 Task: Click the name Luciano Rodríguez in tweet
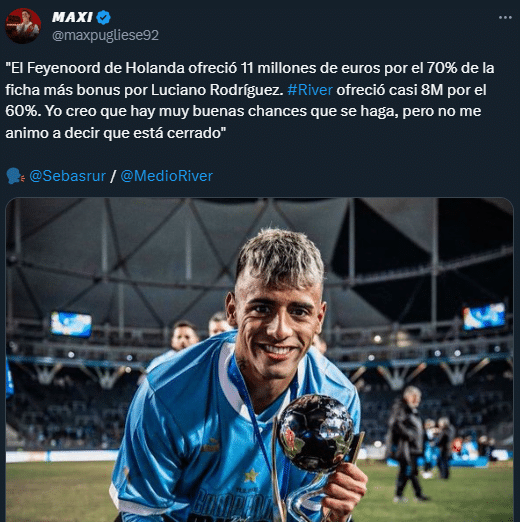click(x=217, y=90)
